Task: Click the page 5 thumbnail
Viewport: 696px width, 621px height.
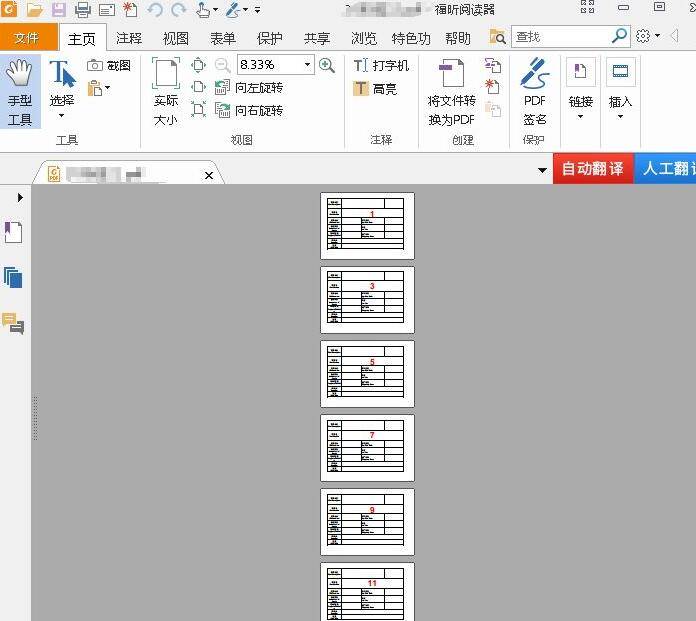Action: 367,373
